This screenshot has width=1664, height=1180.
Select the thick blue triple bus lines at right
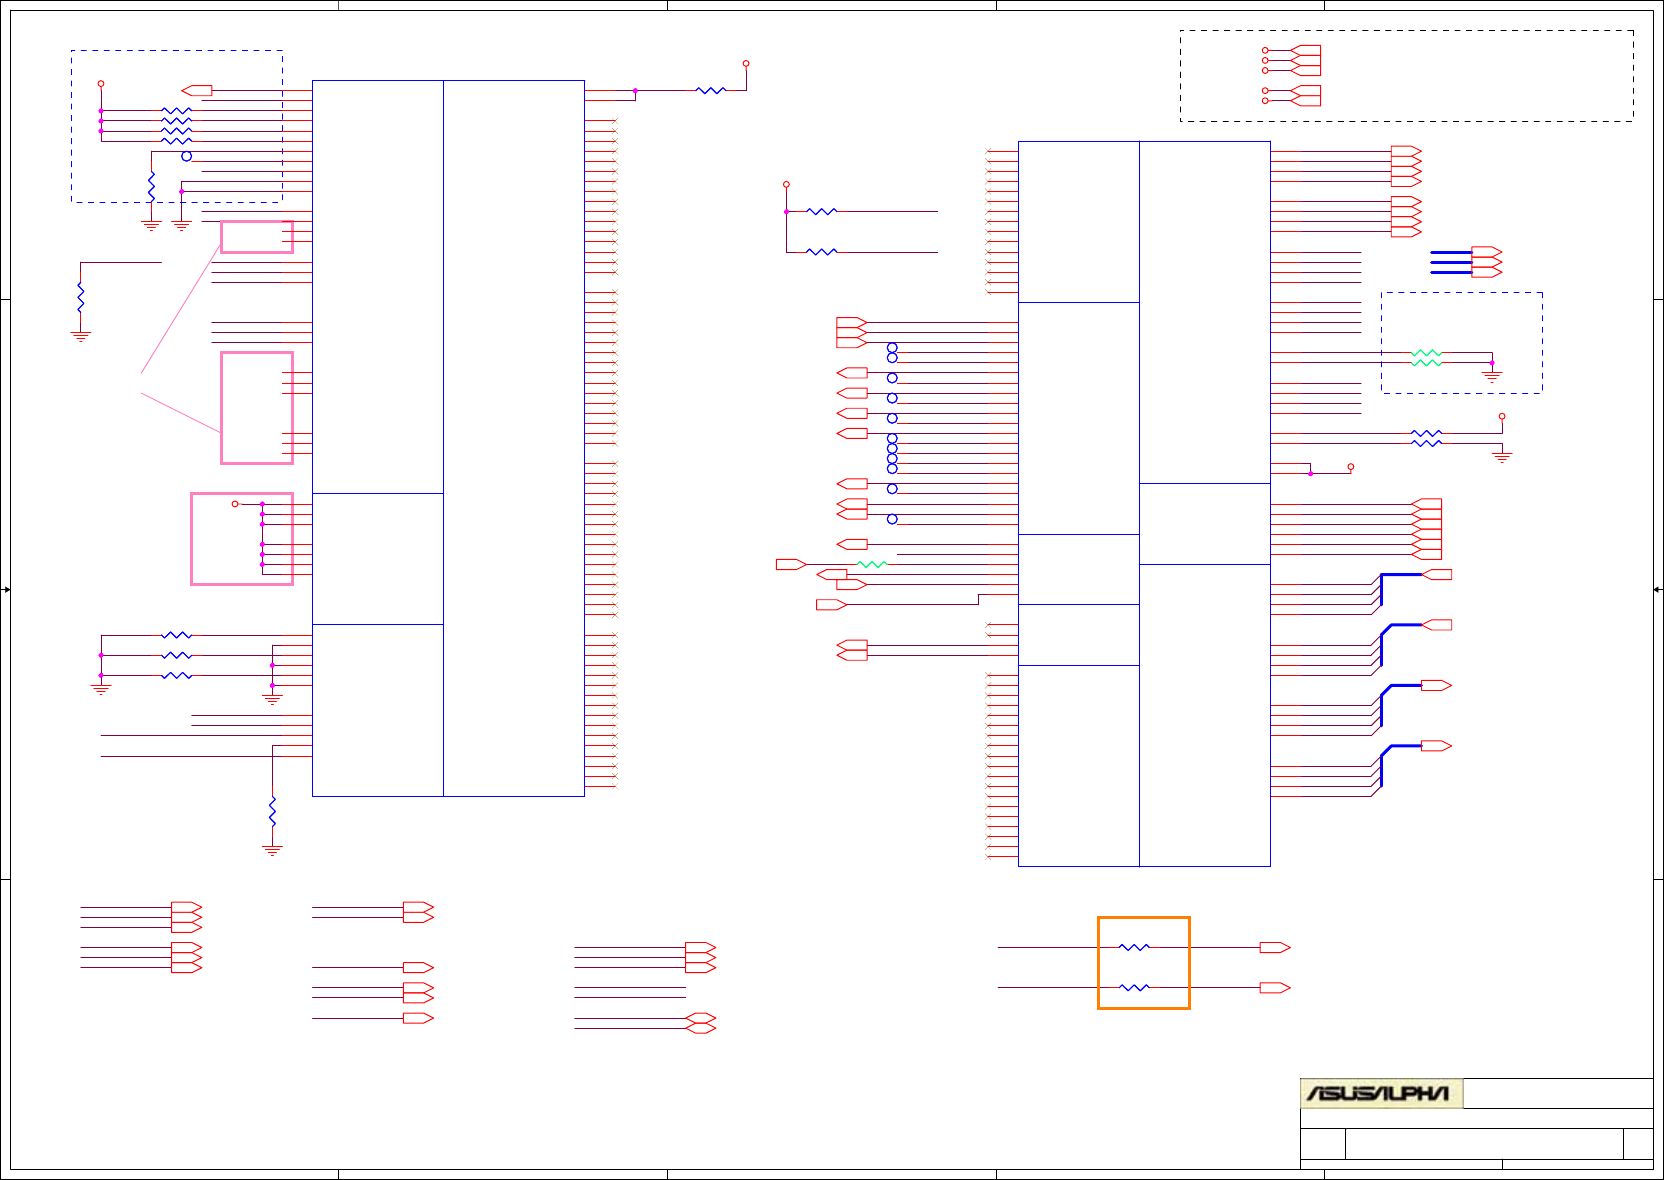[x=1451, y=262]
